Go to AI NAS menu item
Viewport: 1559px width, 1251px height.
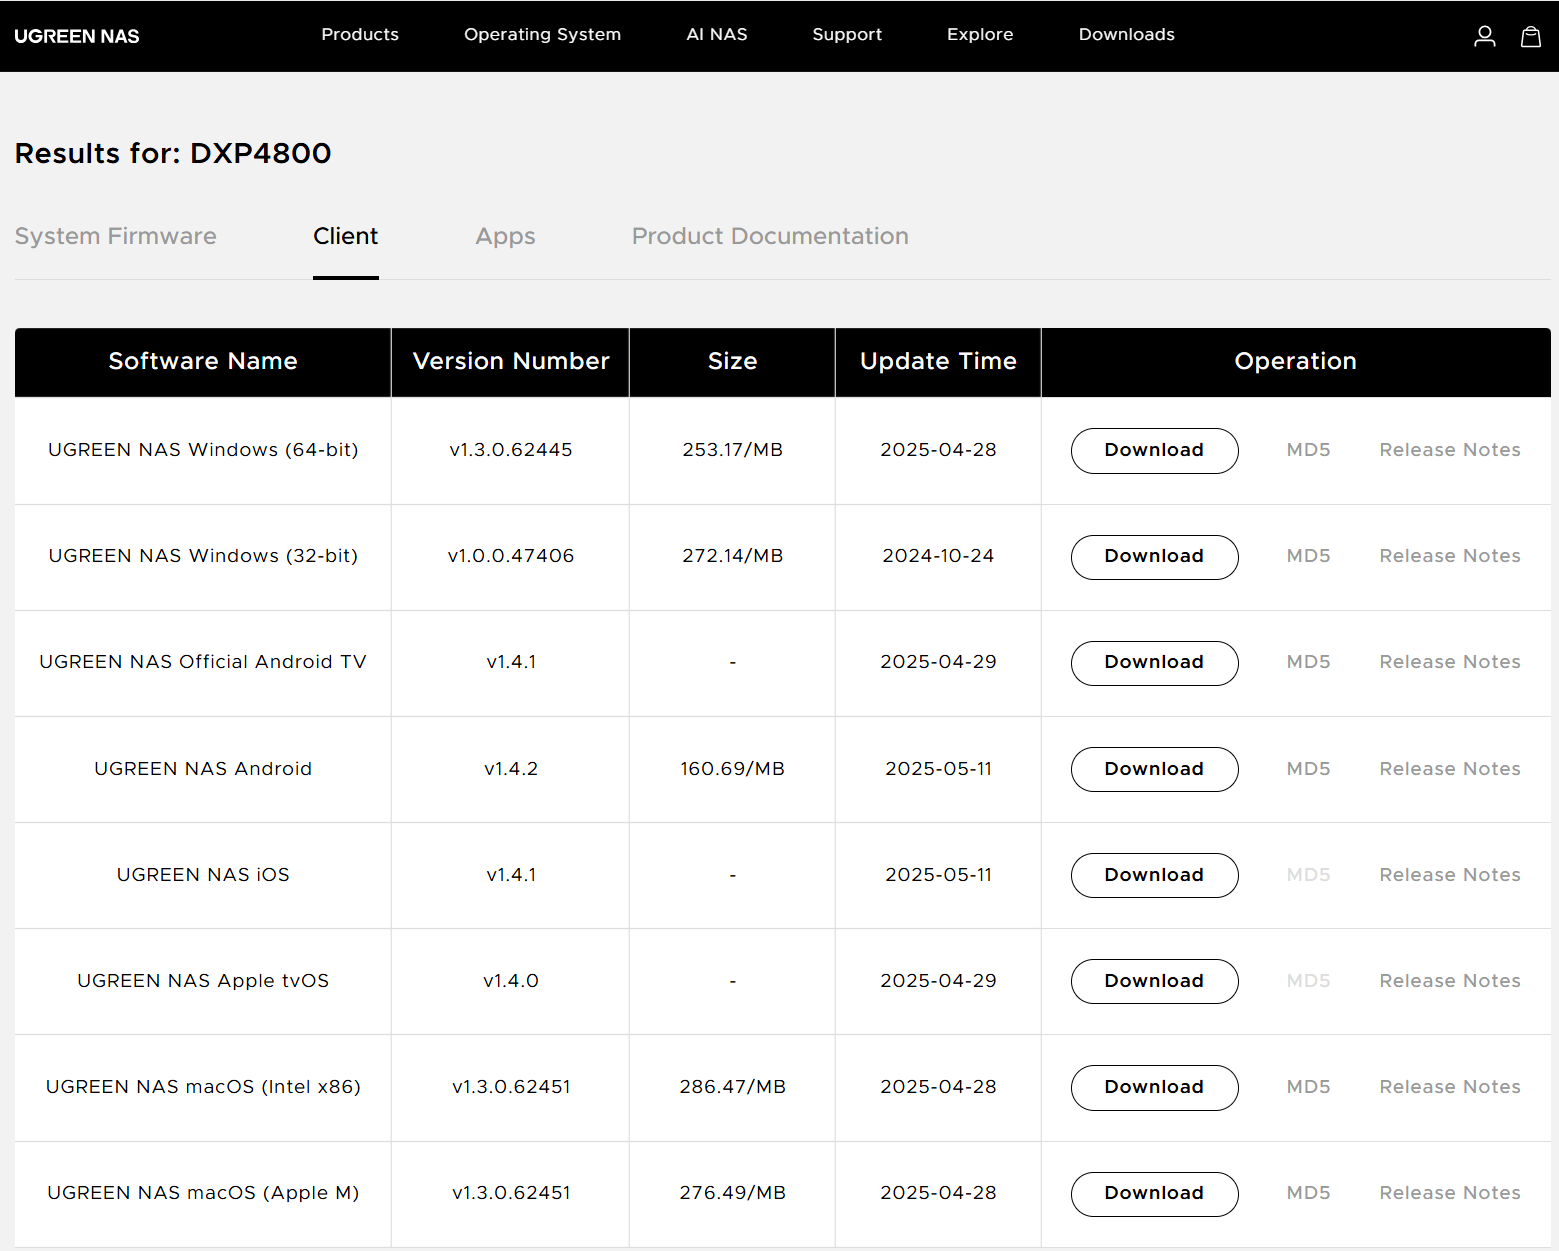pos(717,34)
